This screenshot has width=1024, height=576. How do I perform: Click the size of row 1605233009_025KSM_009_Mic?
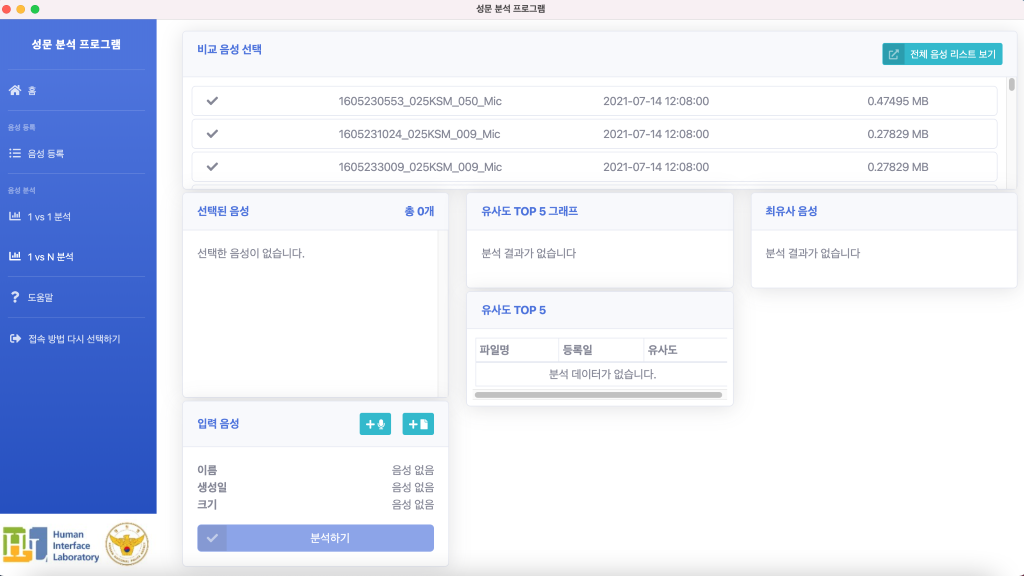(898, 167)
